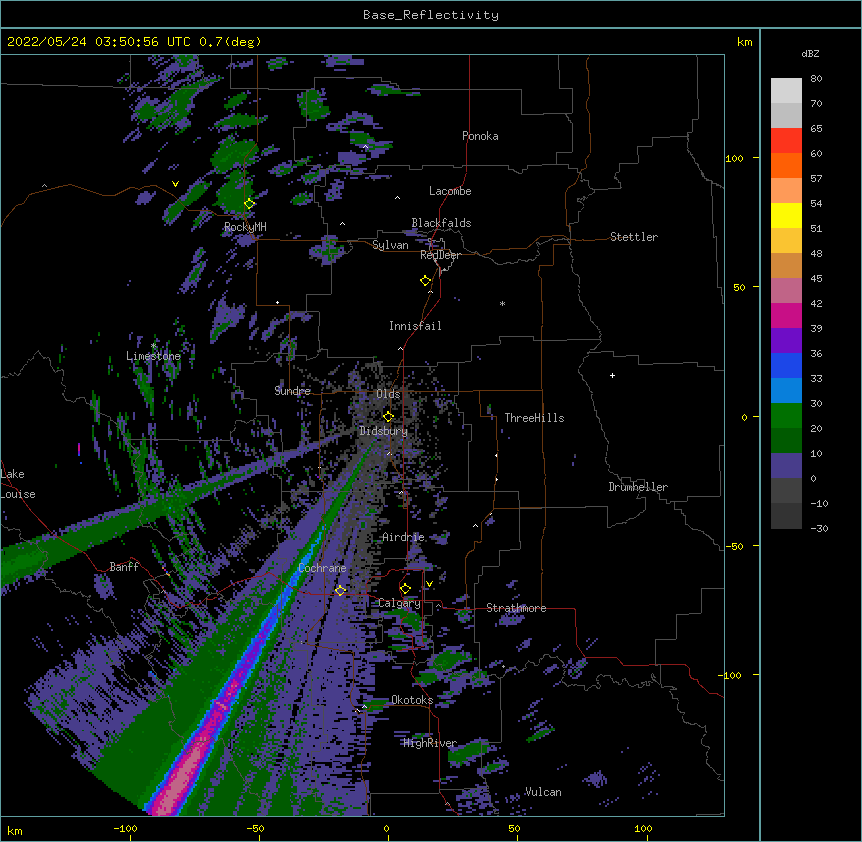Click the yellow V marker northwest of RockyMH

tap(175, 184)
